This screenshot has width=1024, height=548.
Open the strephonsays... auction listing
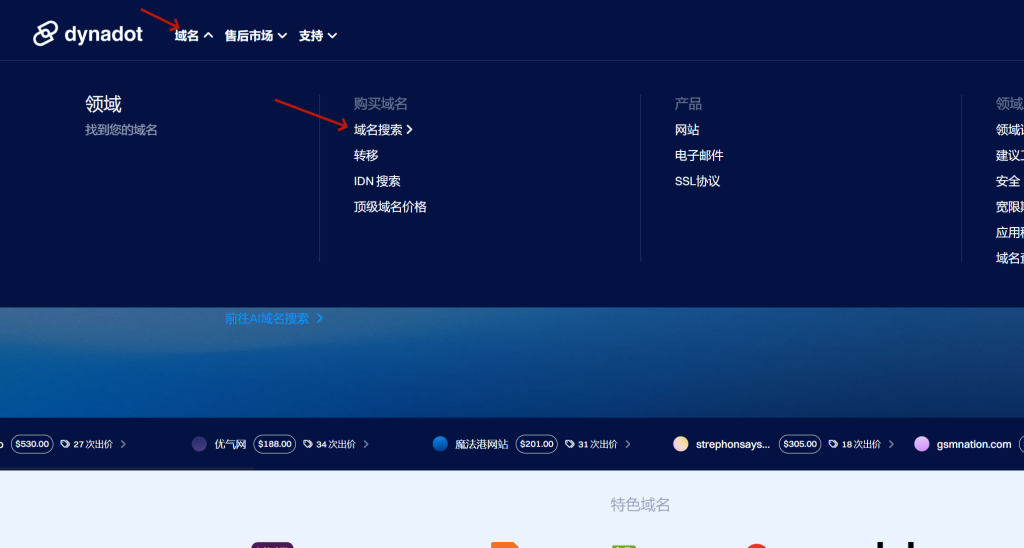pyautogui.click(x=733, y=444)
